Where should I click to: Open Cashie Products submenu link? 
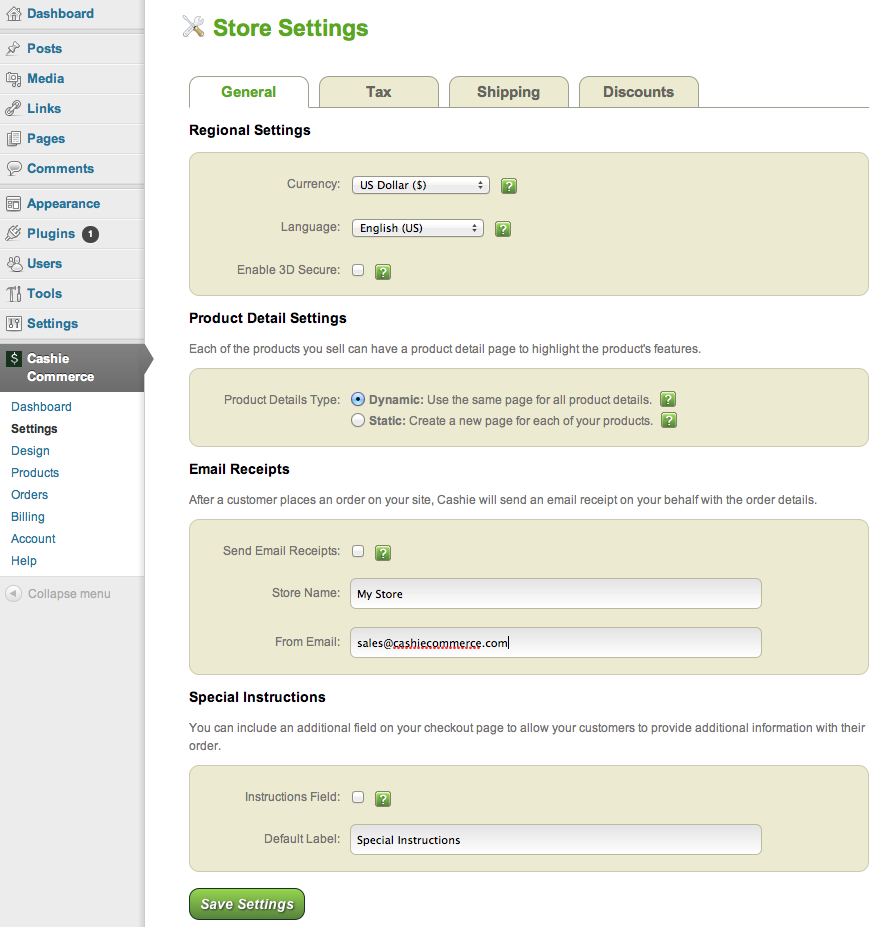tap(35, 472)
